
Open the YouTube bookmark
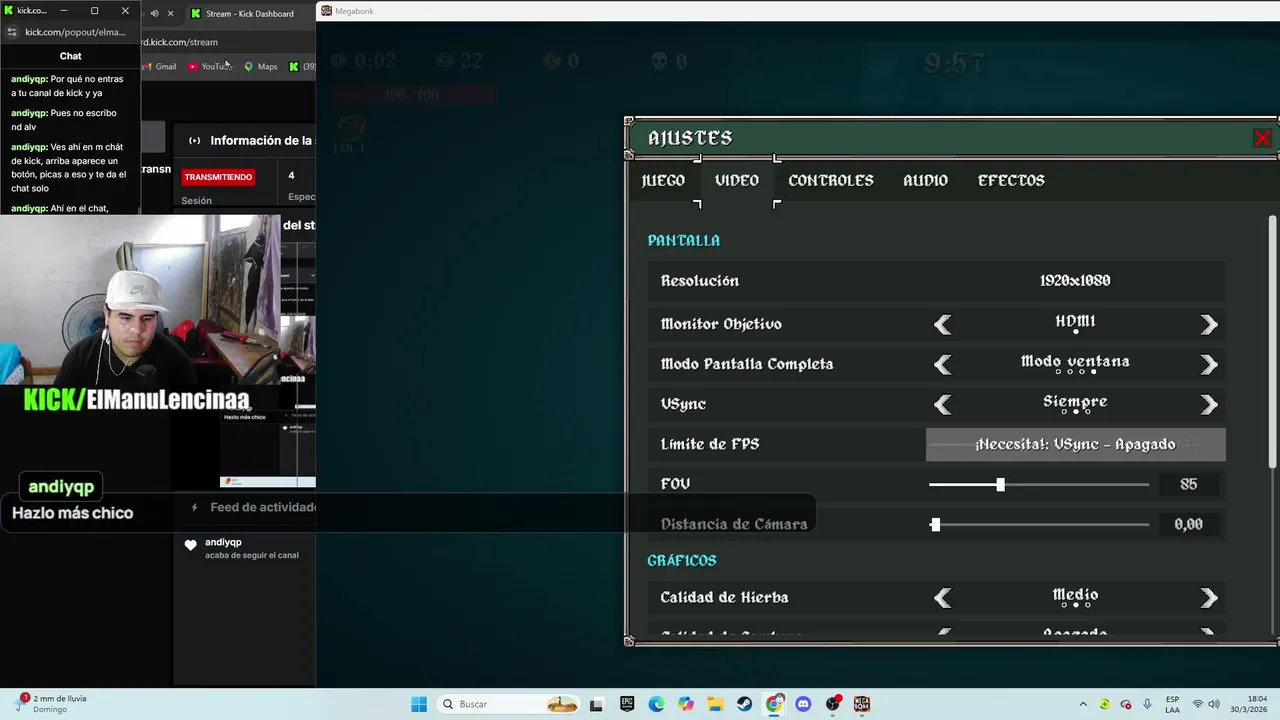point(210,67)
